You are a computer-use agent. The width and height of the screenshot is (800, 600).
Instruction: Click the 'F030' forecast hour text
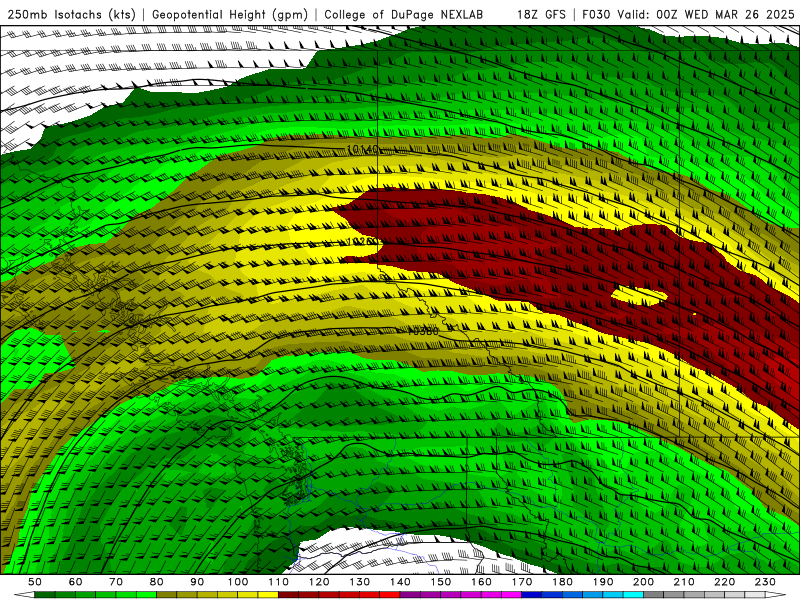[596, 14]
